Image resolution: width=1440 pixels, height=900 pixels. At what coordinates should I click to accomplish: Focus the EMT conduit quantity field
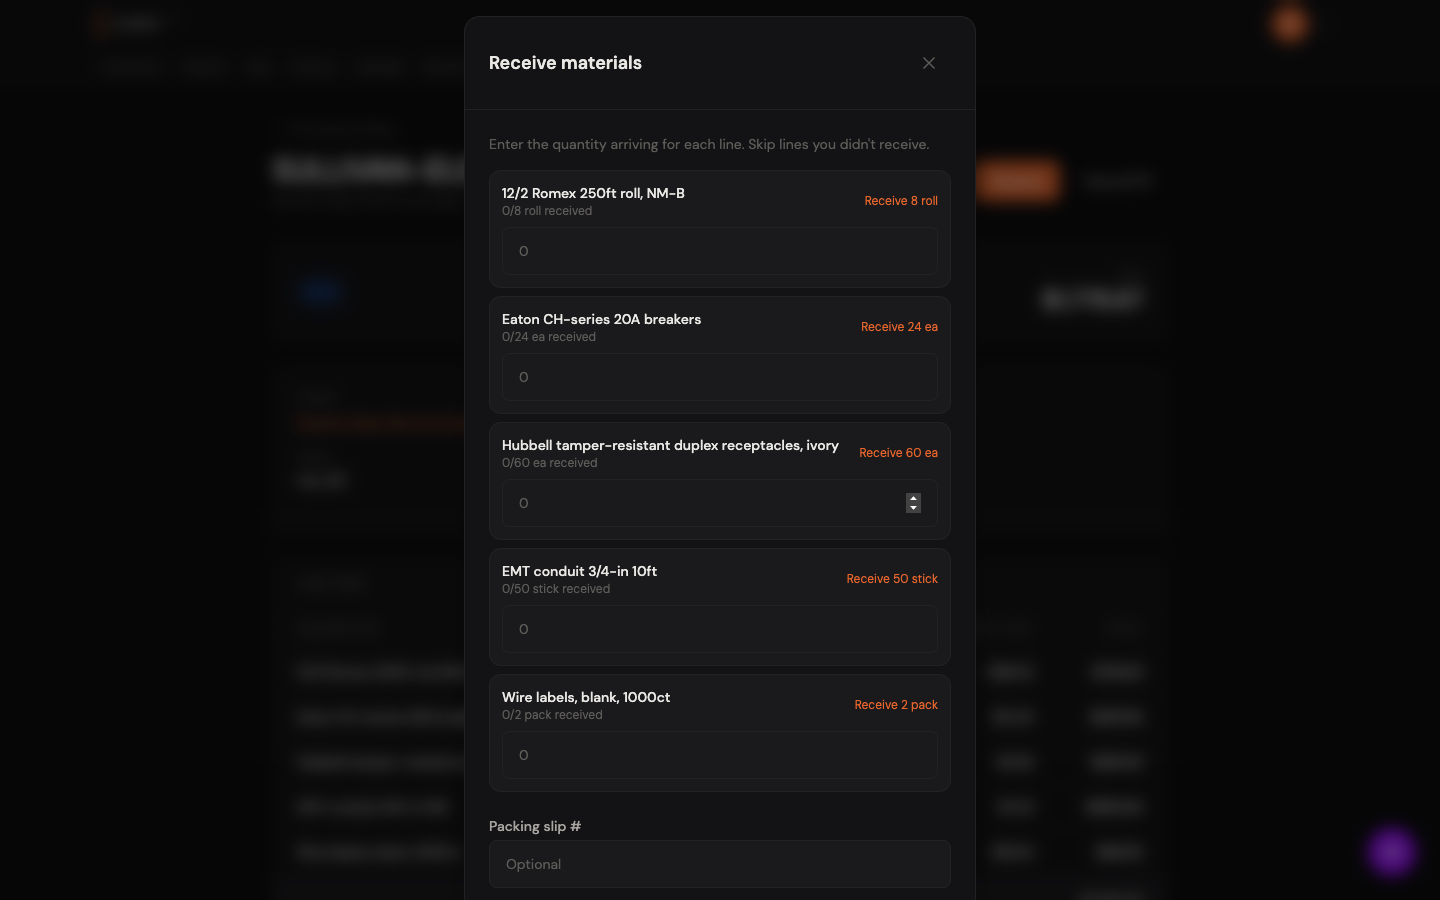coord(720,629)
